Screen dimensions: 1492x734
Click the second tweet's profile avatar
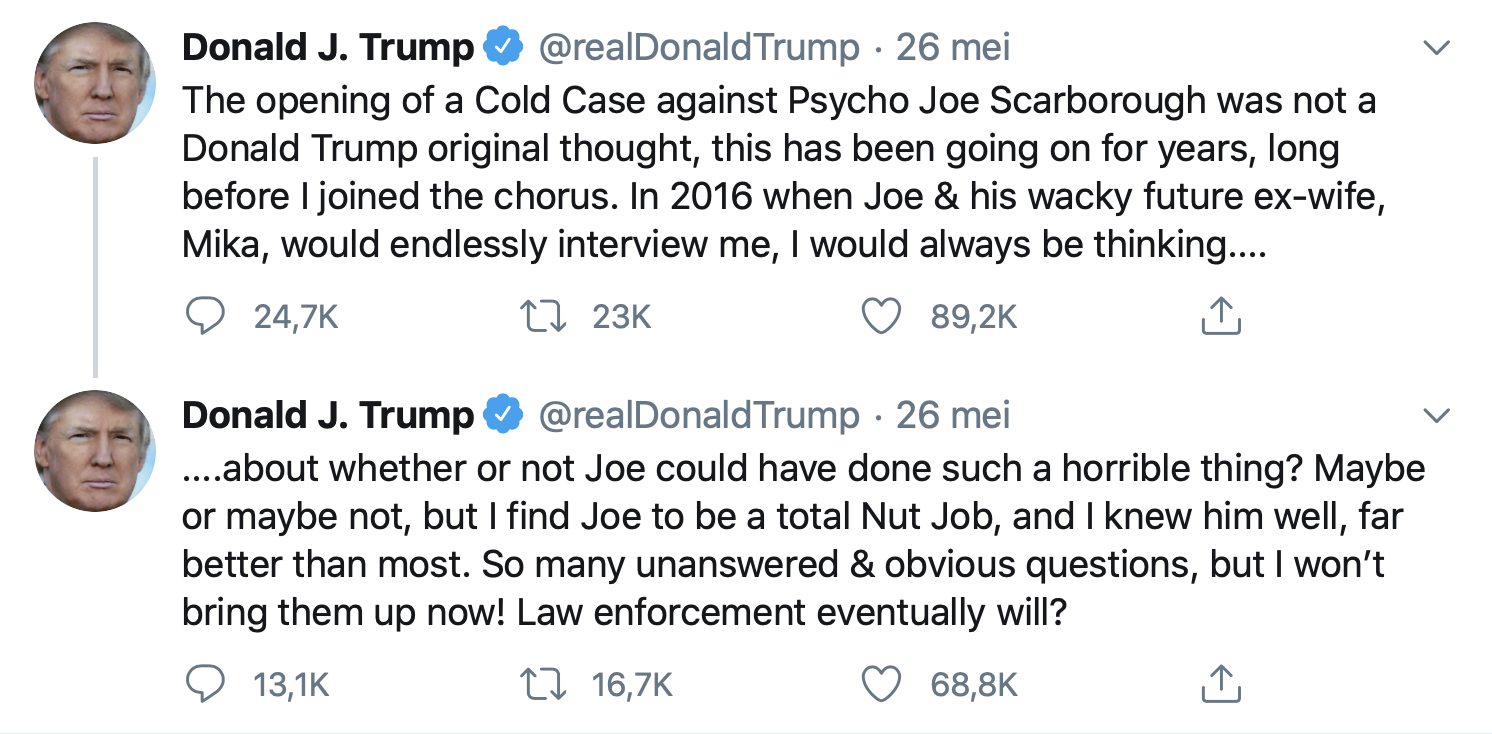point(95,451)
